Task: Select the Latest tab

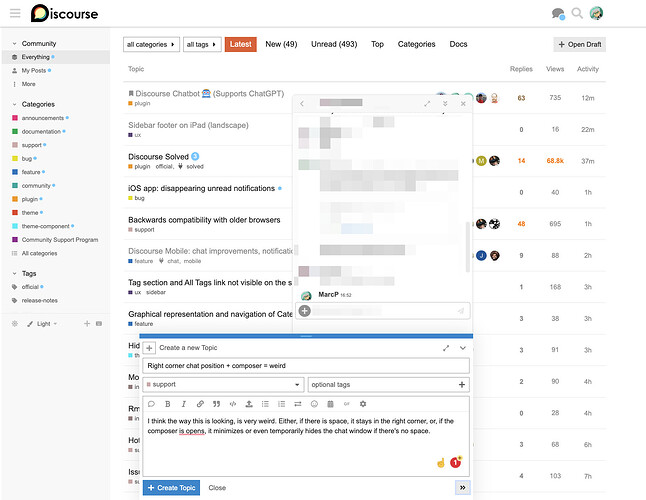Action: pos(241,44)
